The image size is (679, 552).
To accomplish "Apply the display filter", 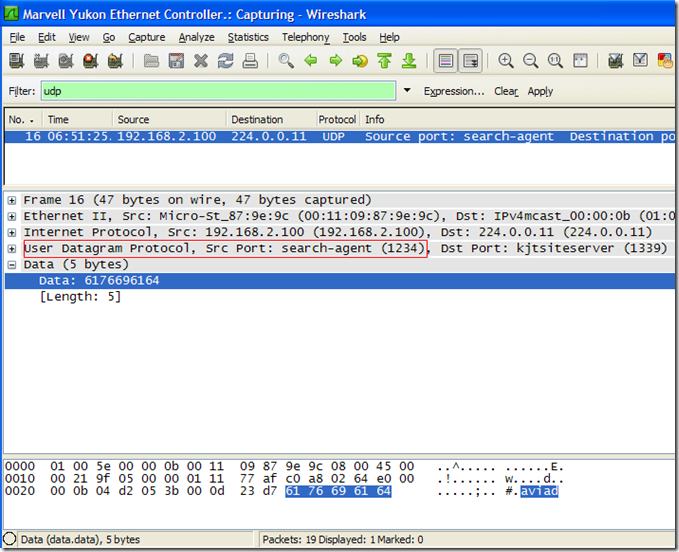I will pos(540,91).
